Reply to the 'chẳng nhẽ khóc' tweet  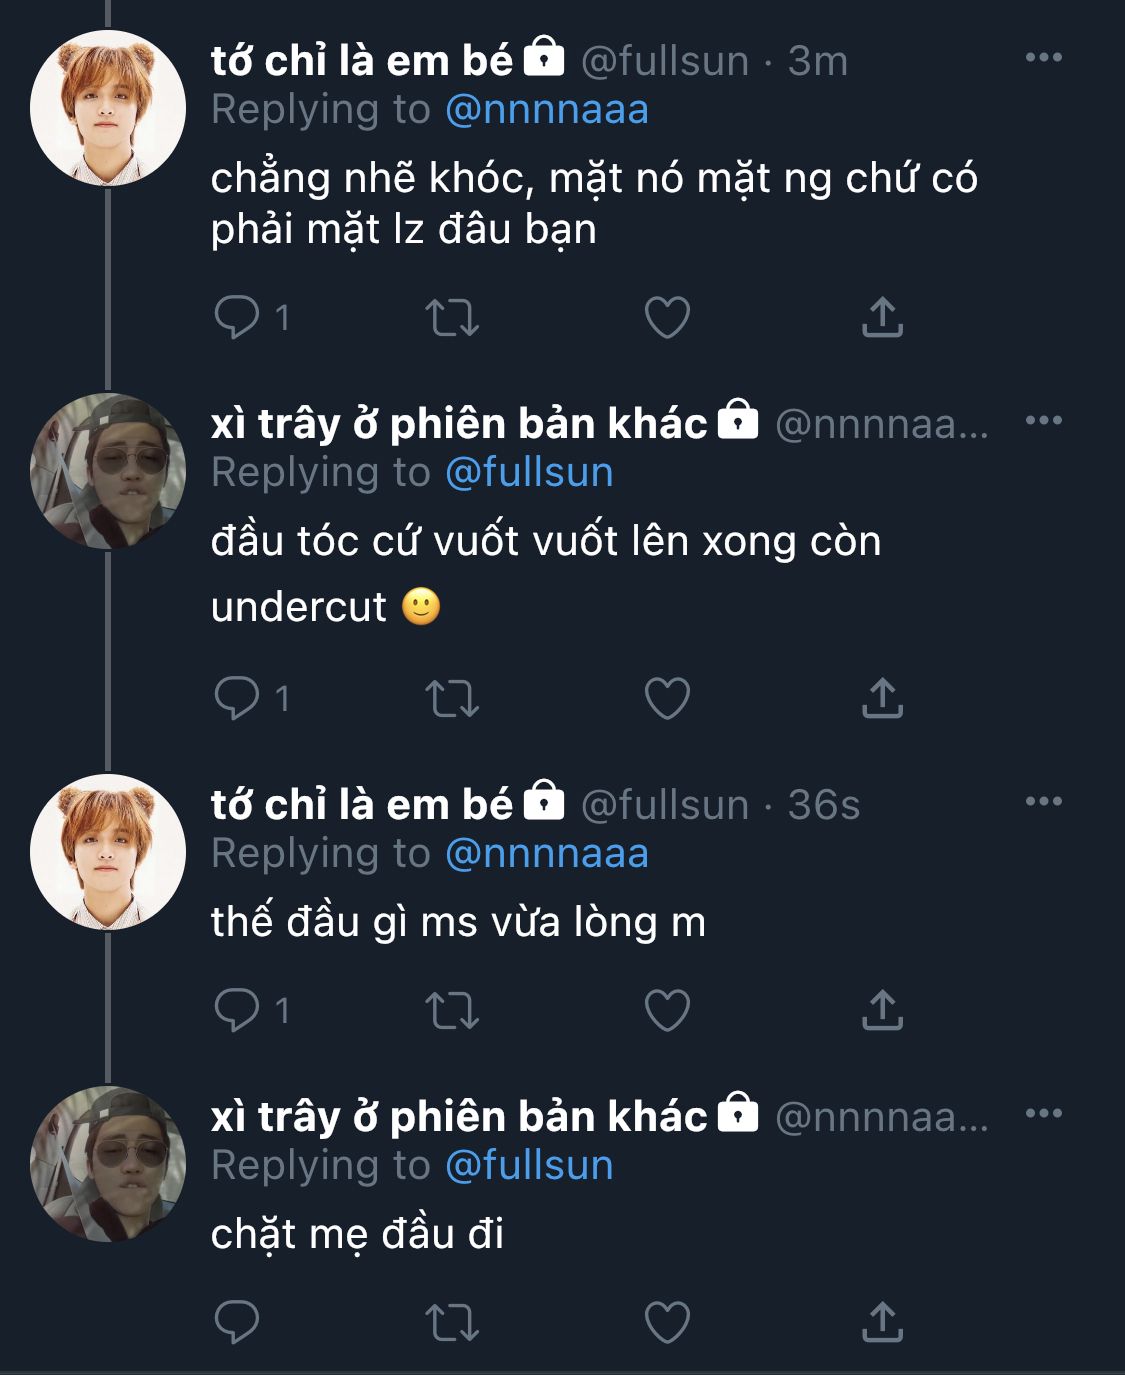pos(237,317)
